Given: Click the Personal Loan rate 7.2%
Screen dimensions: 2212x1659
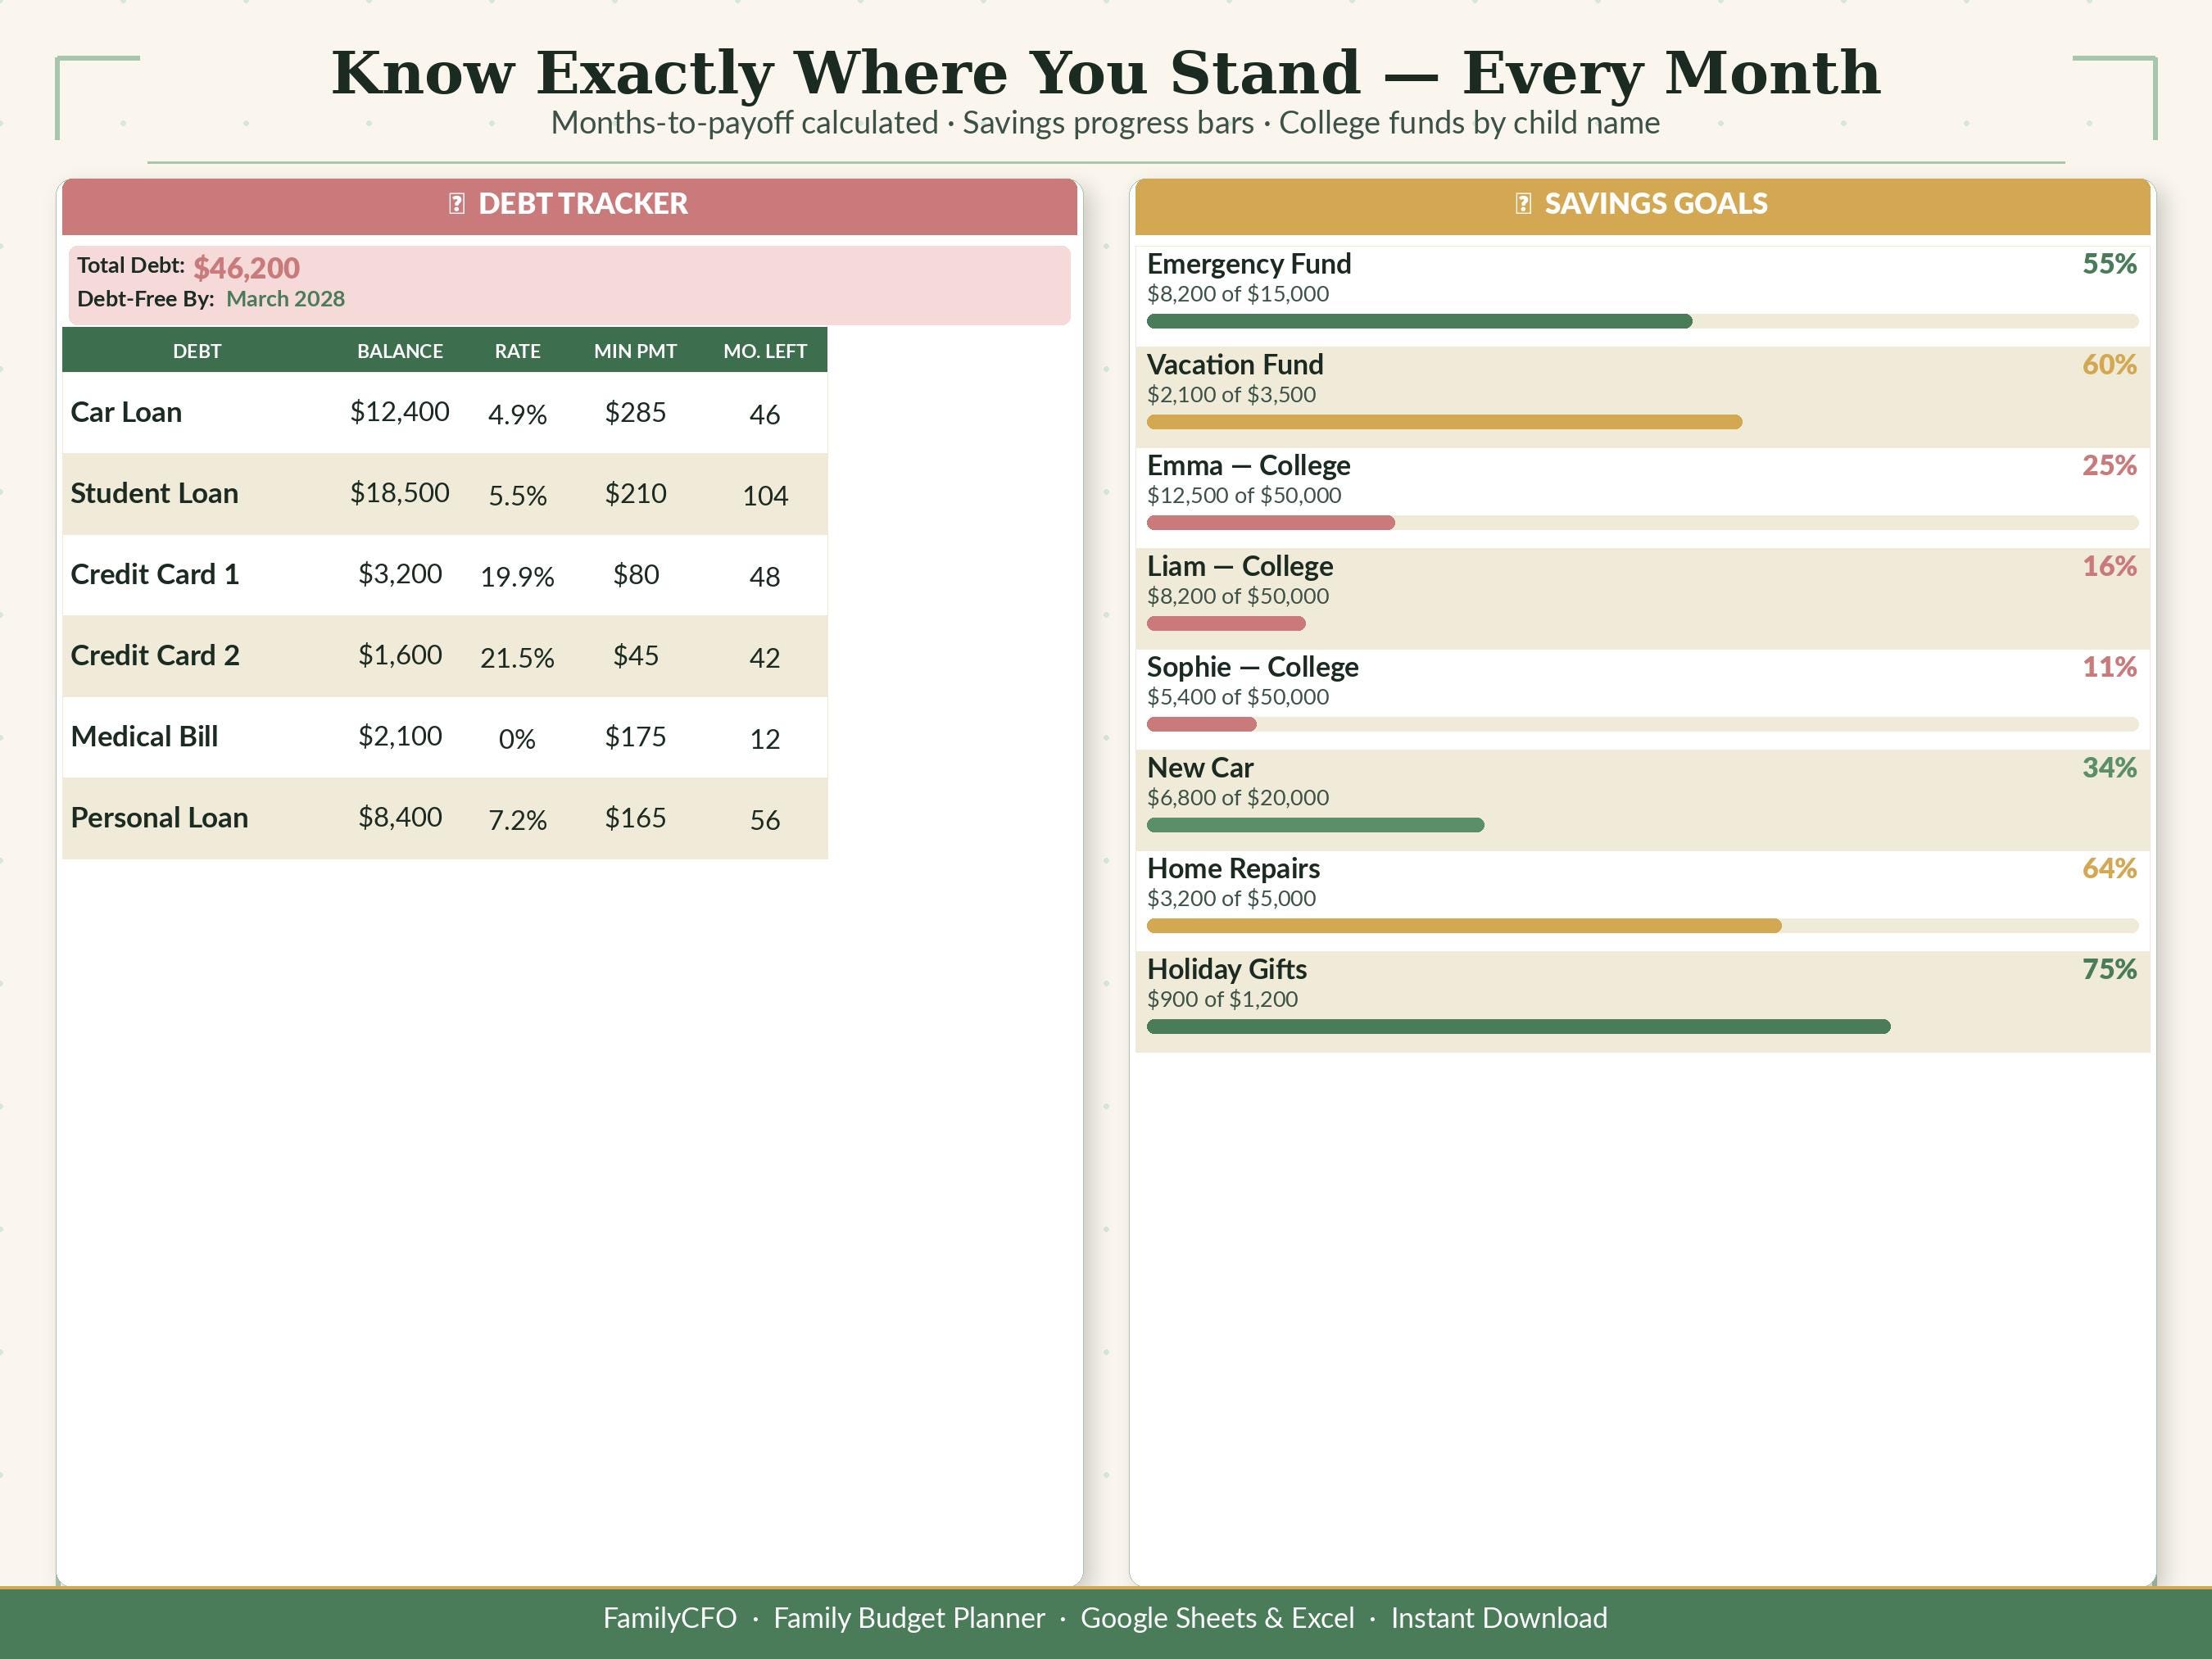Looking at the screenshot, I should (517, 820).
